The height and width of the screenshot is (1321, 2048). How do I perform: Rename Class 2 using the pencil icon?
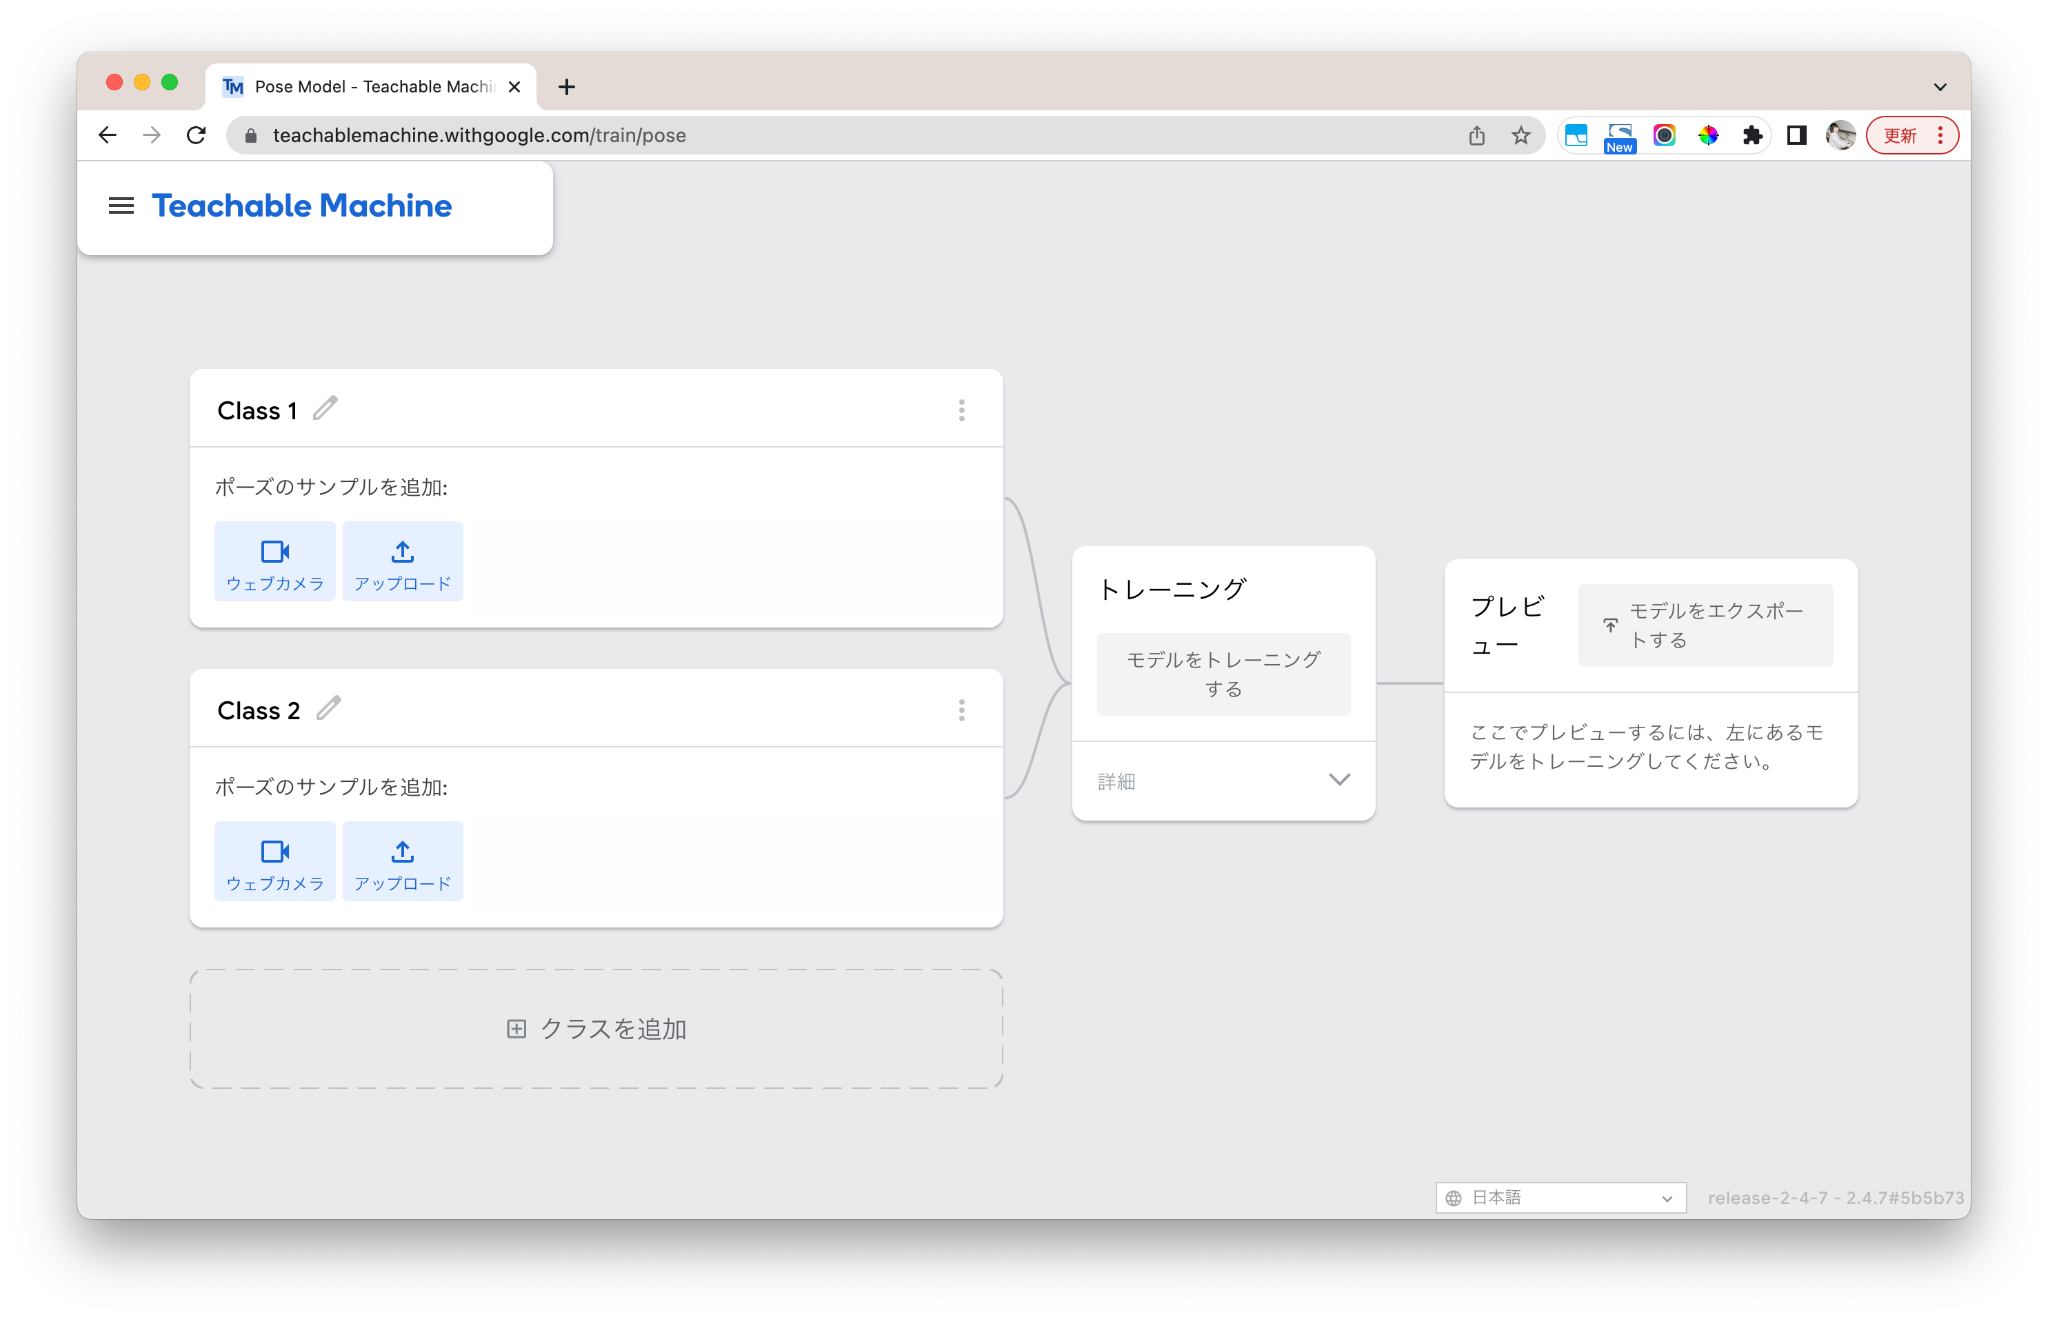(x=327, y=708)
